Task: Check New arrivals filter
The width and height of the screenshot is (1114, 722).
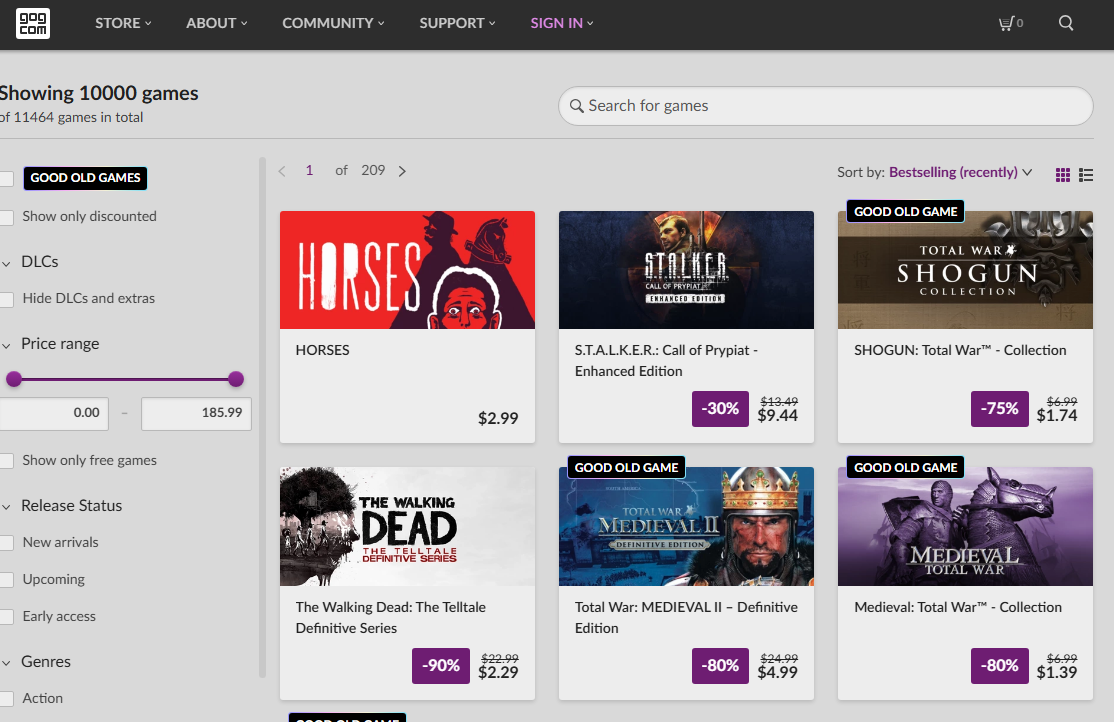Action: pyautogui.click(x=6, y=543)
